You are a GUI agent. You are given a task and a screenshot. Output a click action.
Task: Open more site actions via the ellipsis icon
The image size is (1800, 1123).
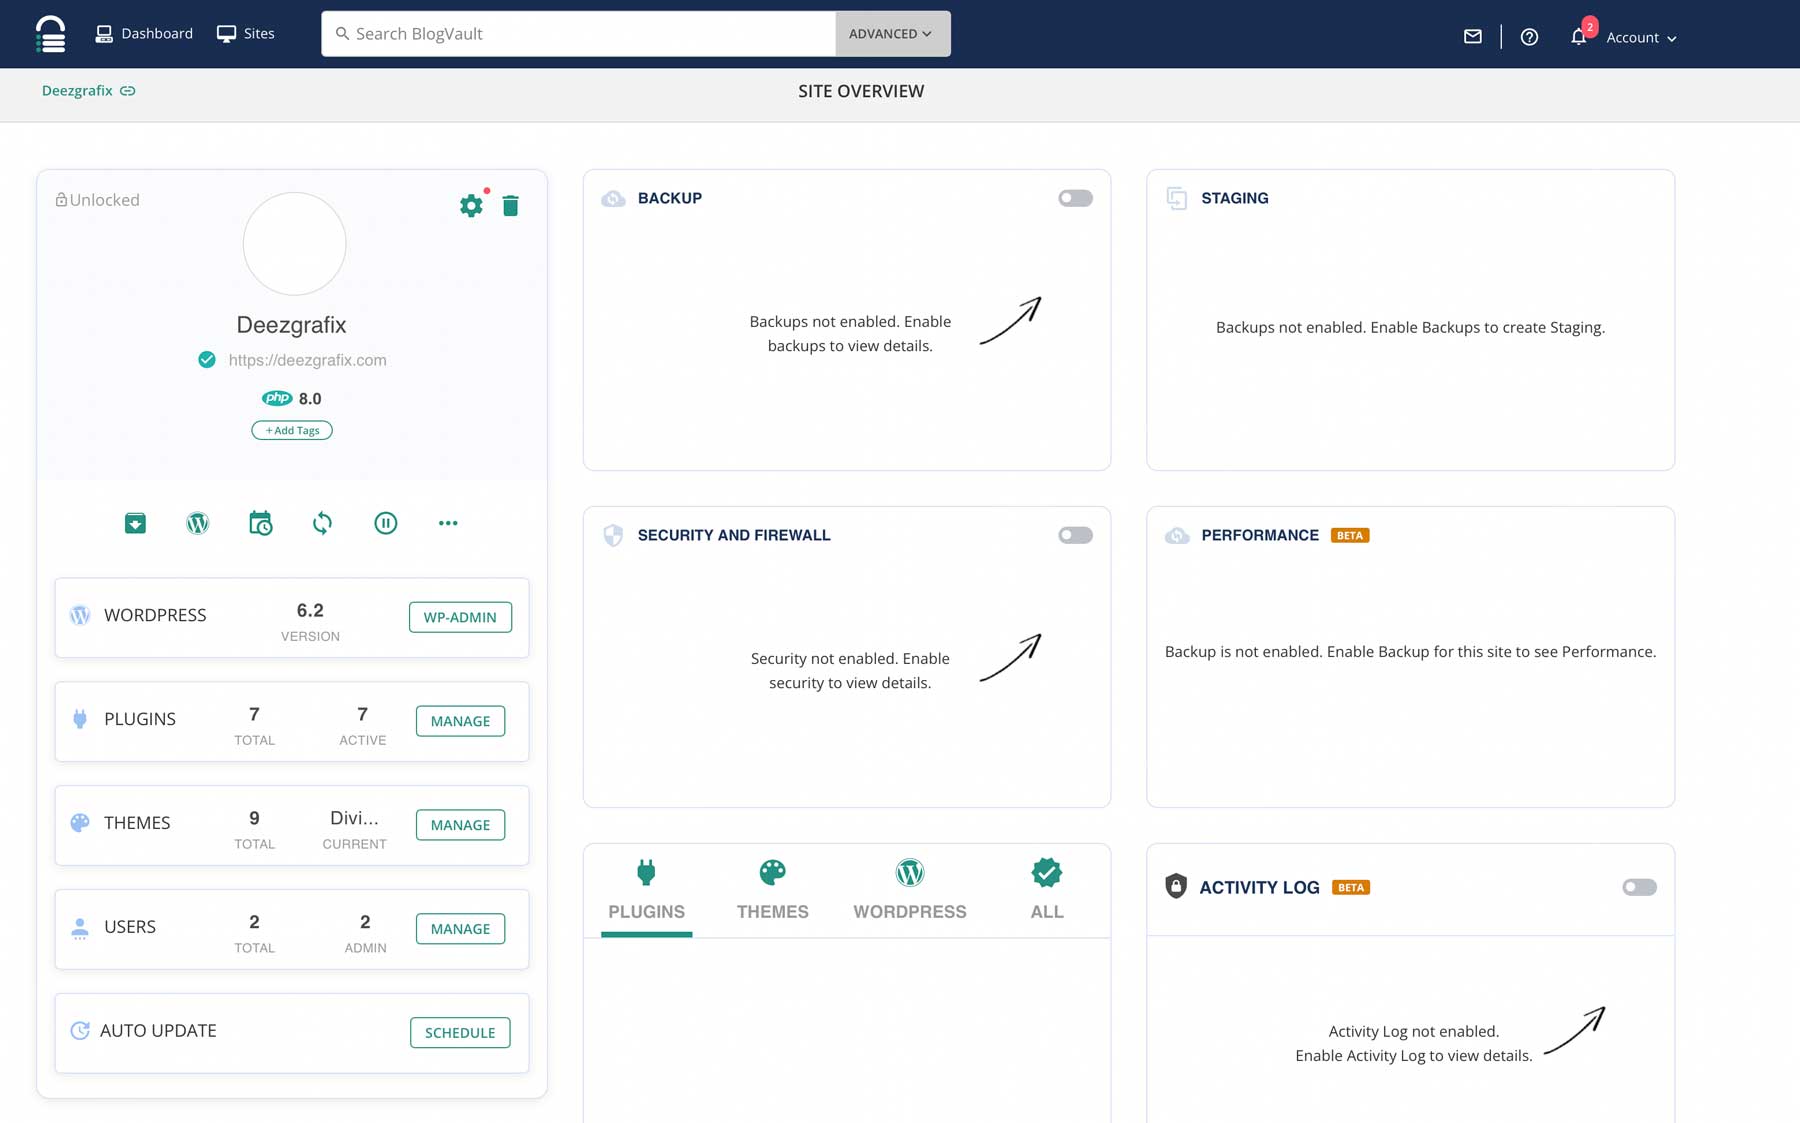(x=448, y=522)
